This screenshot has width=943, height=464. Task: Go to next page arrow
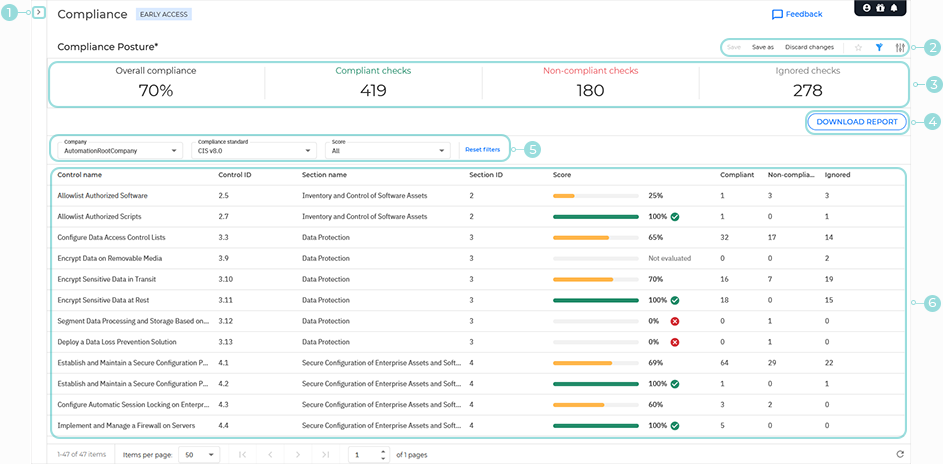click(x=298, y=455)
